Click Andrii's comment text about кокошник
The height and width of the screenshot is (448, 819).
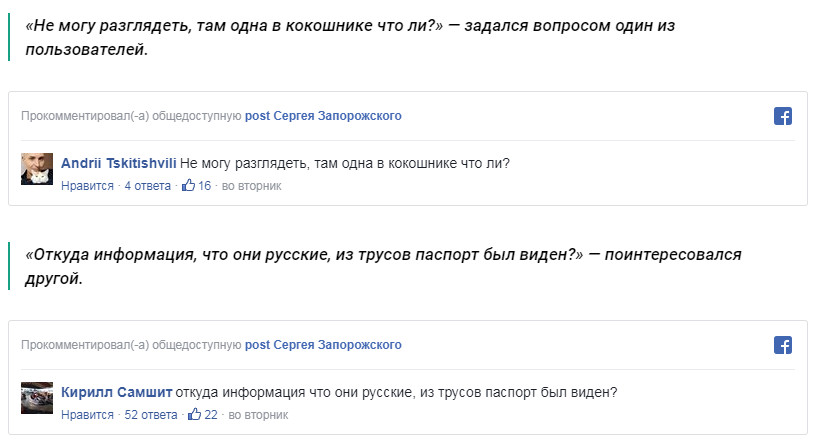(x=345, y=163)
